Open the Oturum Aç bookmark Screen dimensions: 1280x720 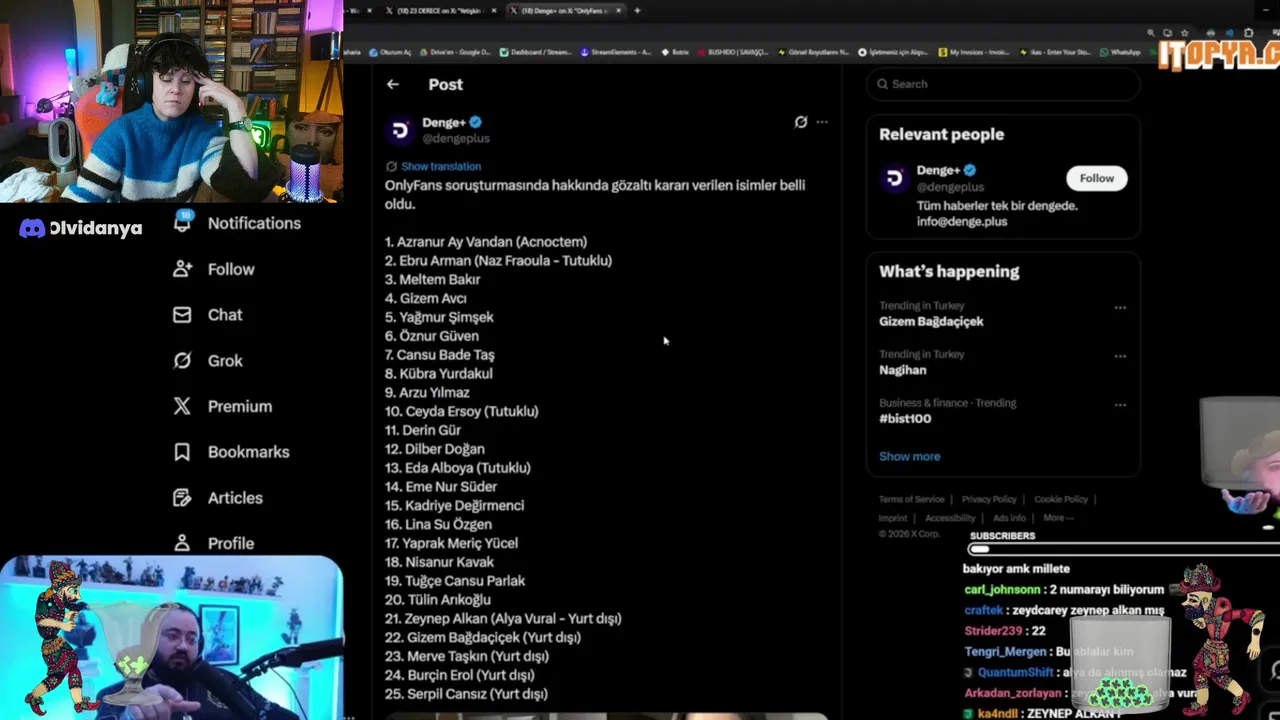click(x=390, y=52)
